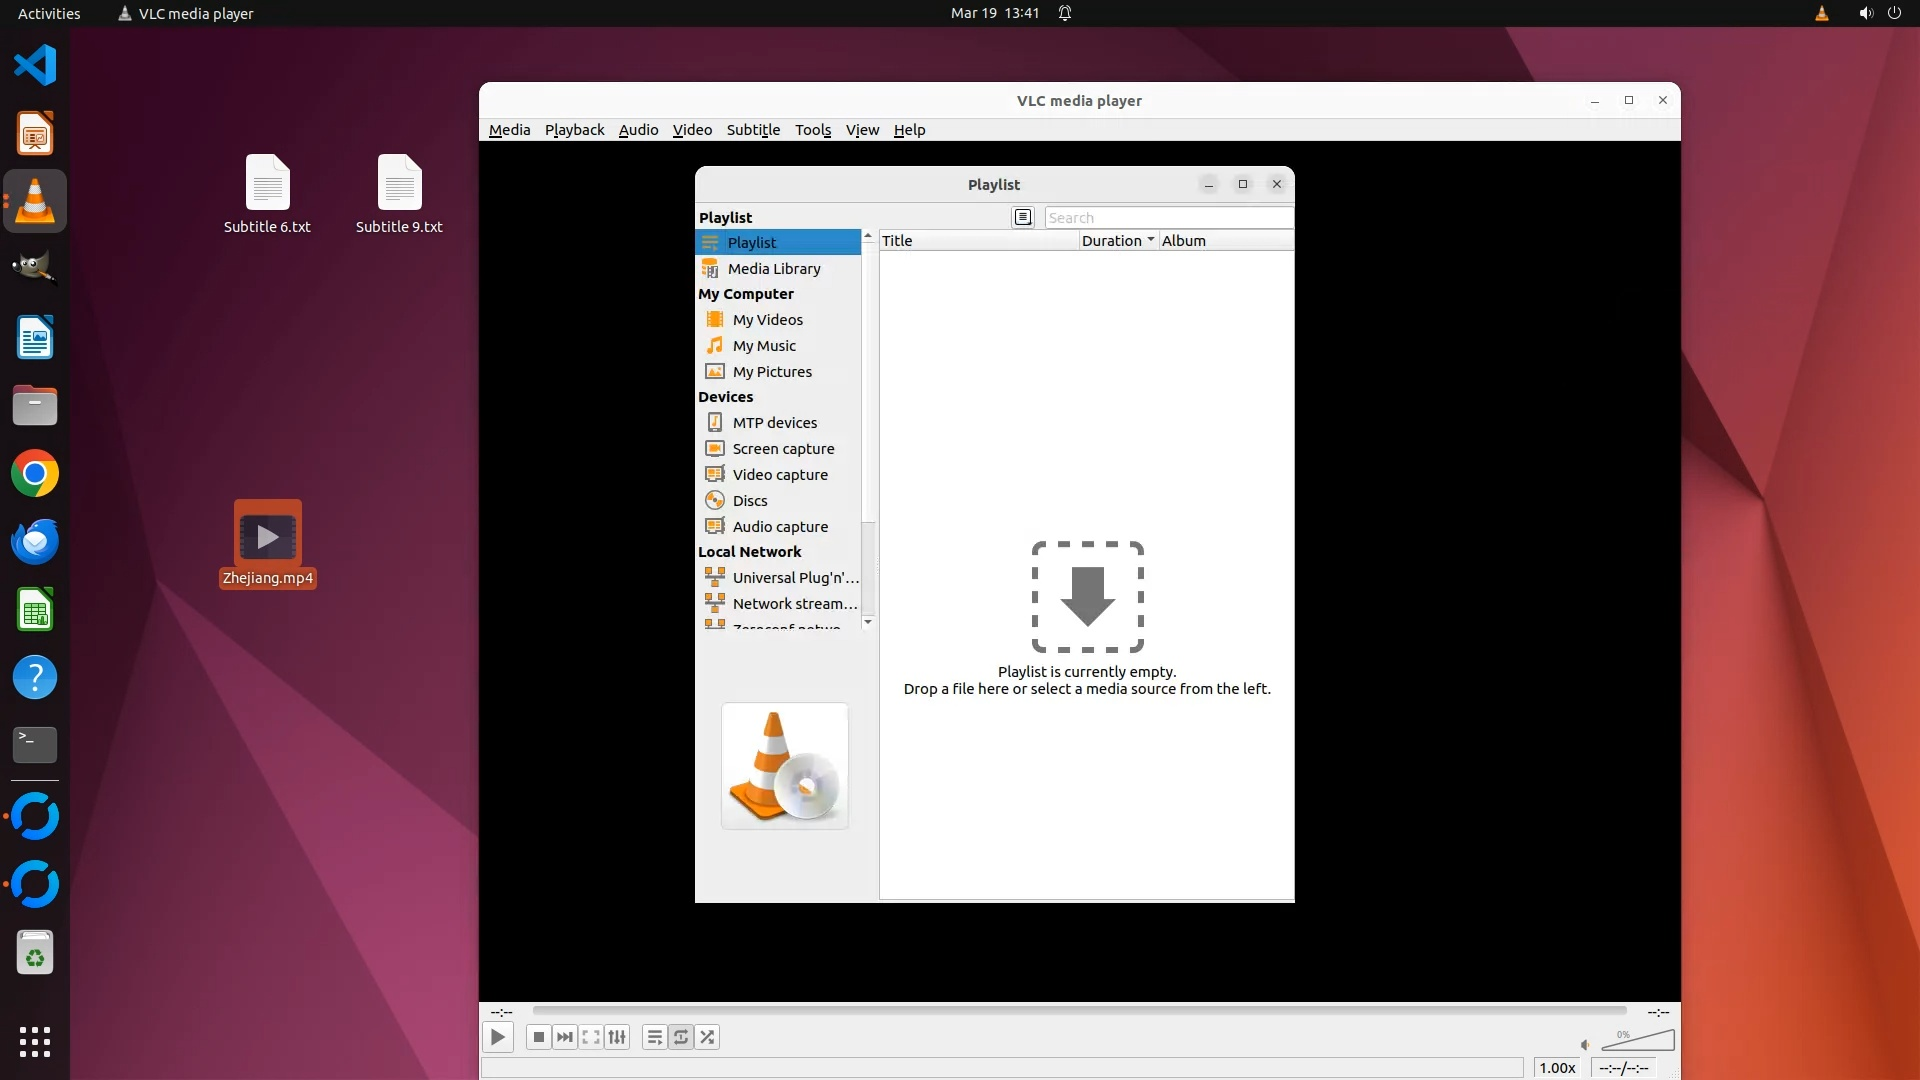Select Media Library in sidebar
Viewport: 1920px width, 1080px height.
pyautogui.click(x=773, y=268)
